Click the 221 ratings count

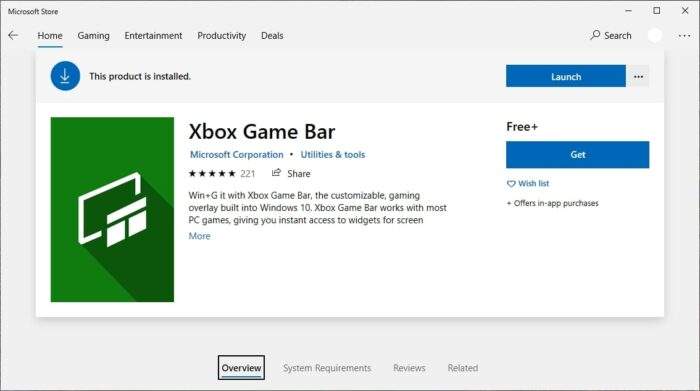(x=248, y=174)
